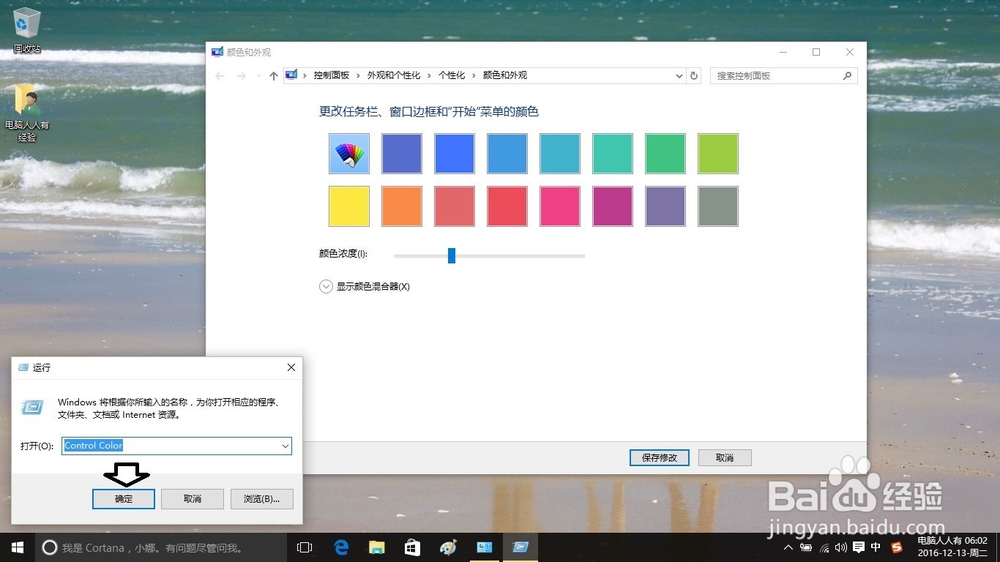Pick the salmon pink color swatch
The height and width of the screenshot is (562, 1000).
tap(454, 206)
